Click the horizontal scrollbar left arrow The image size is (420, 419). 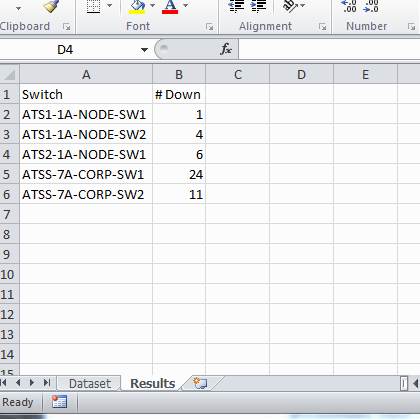coord(415,383)
